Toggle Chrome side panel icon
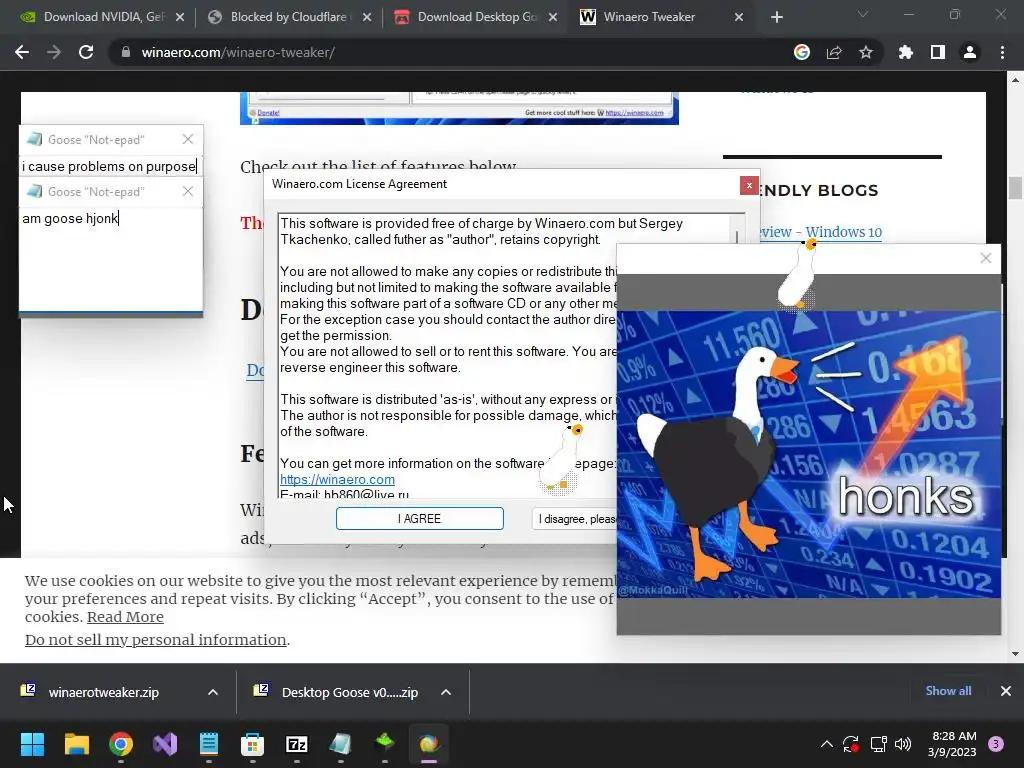Viewport: 1024px width, 768px height. coord(938,52)
